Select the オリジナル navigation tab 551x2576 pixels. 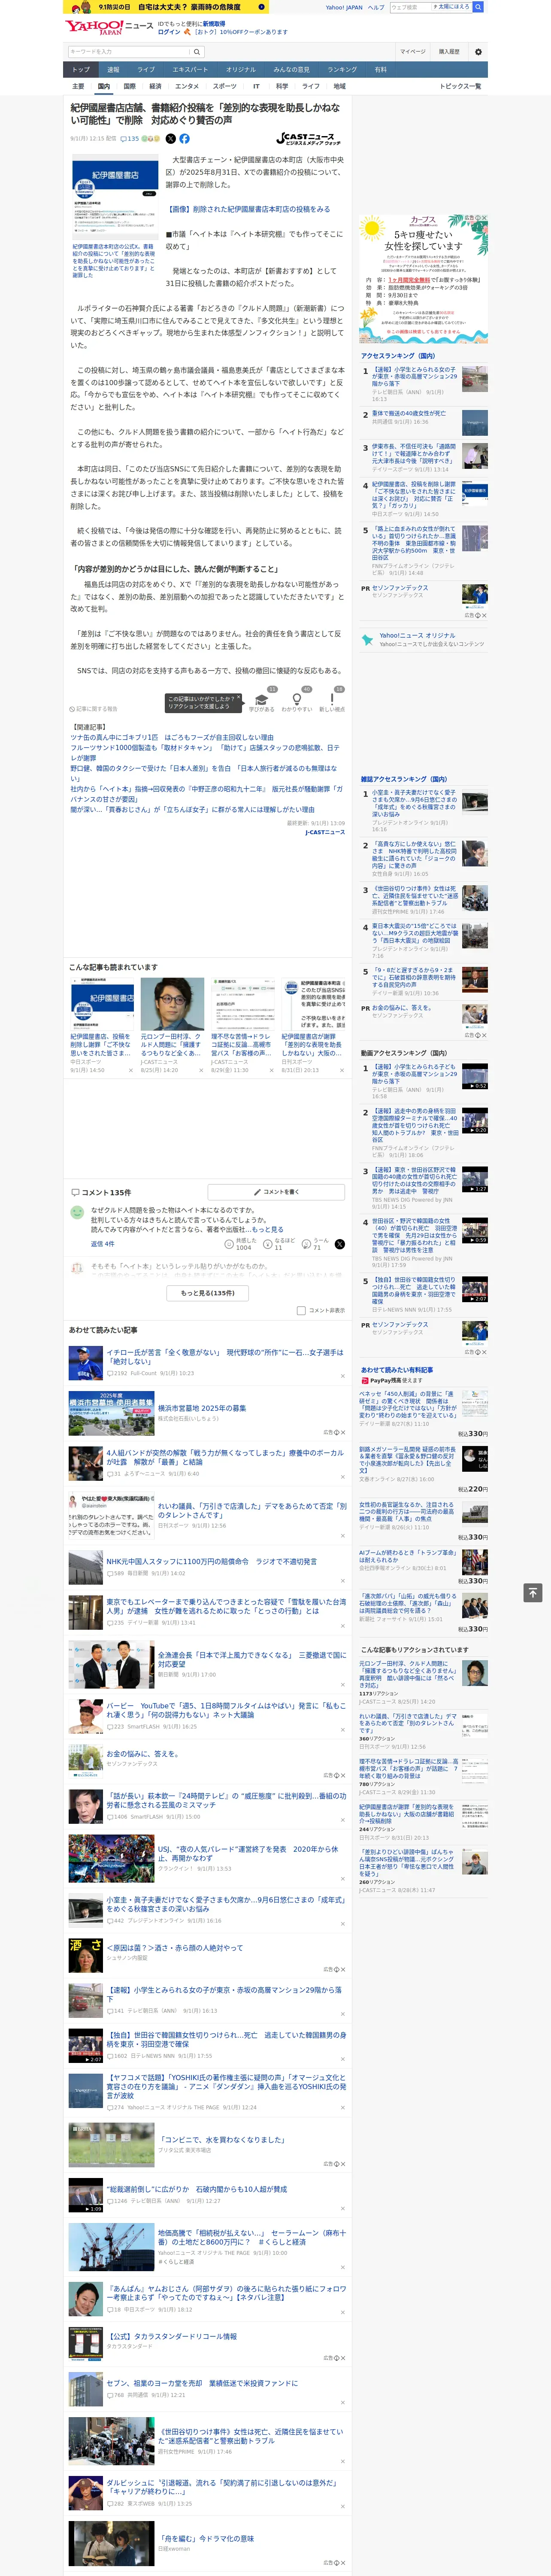click(x=241, y=70)
